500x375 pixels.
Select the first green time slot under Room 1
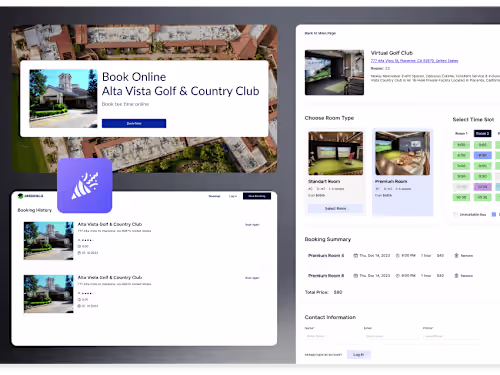(461, 145)
